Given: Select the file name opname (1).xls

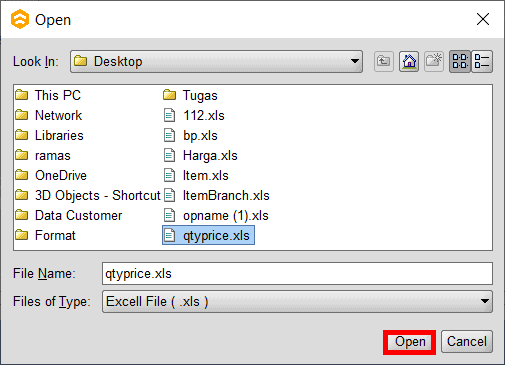Looking at the screenshot, I should pos(226,216).
